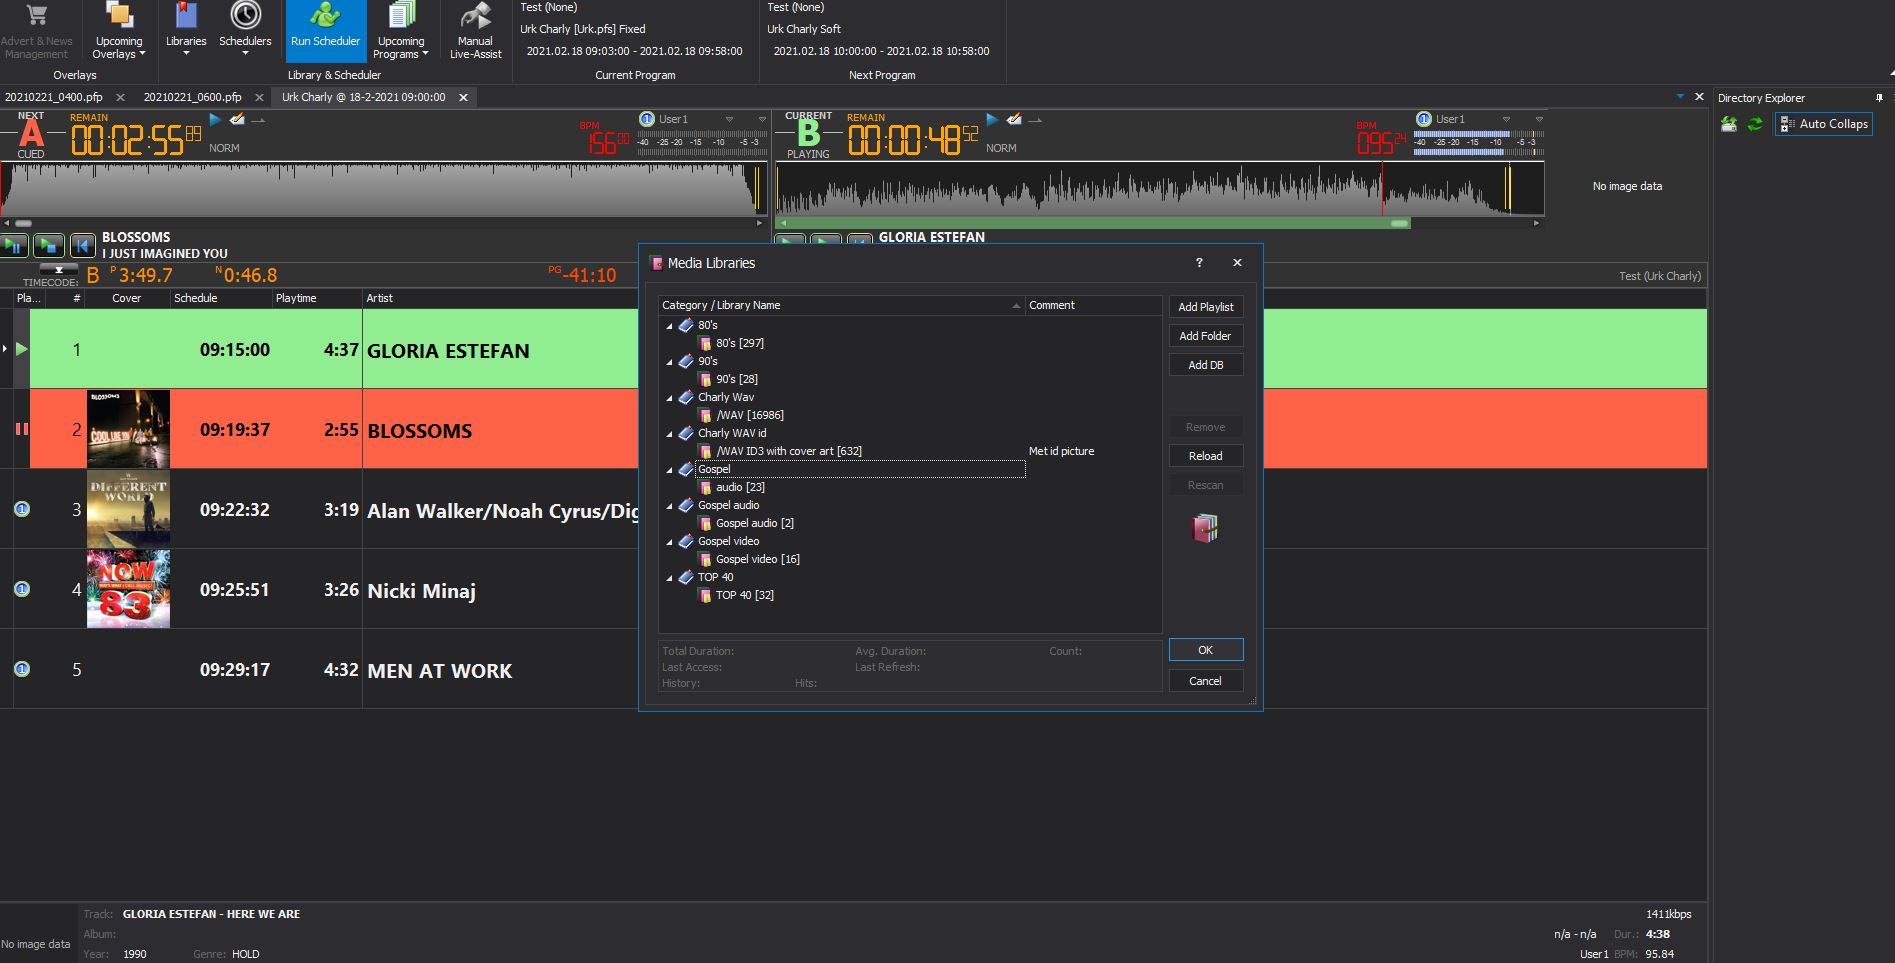1895x963 pixels.
Task: Click the blue play arrow on player A
Action: tap(215, 119)
